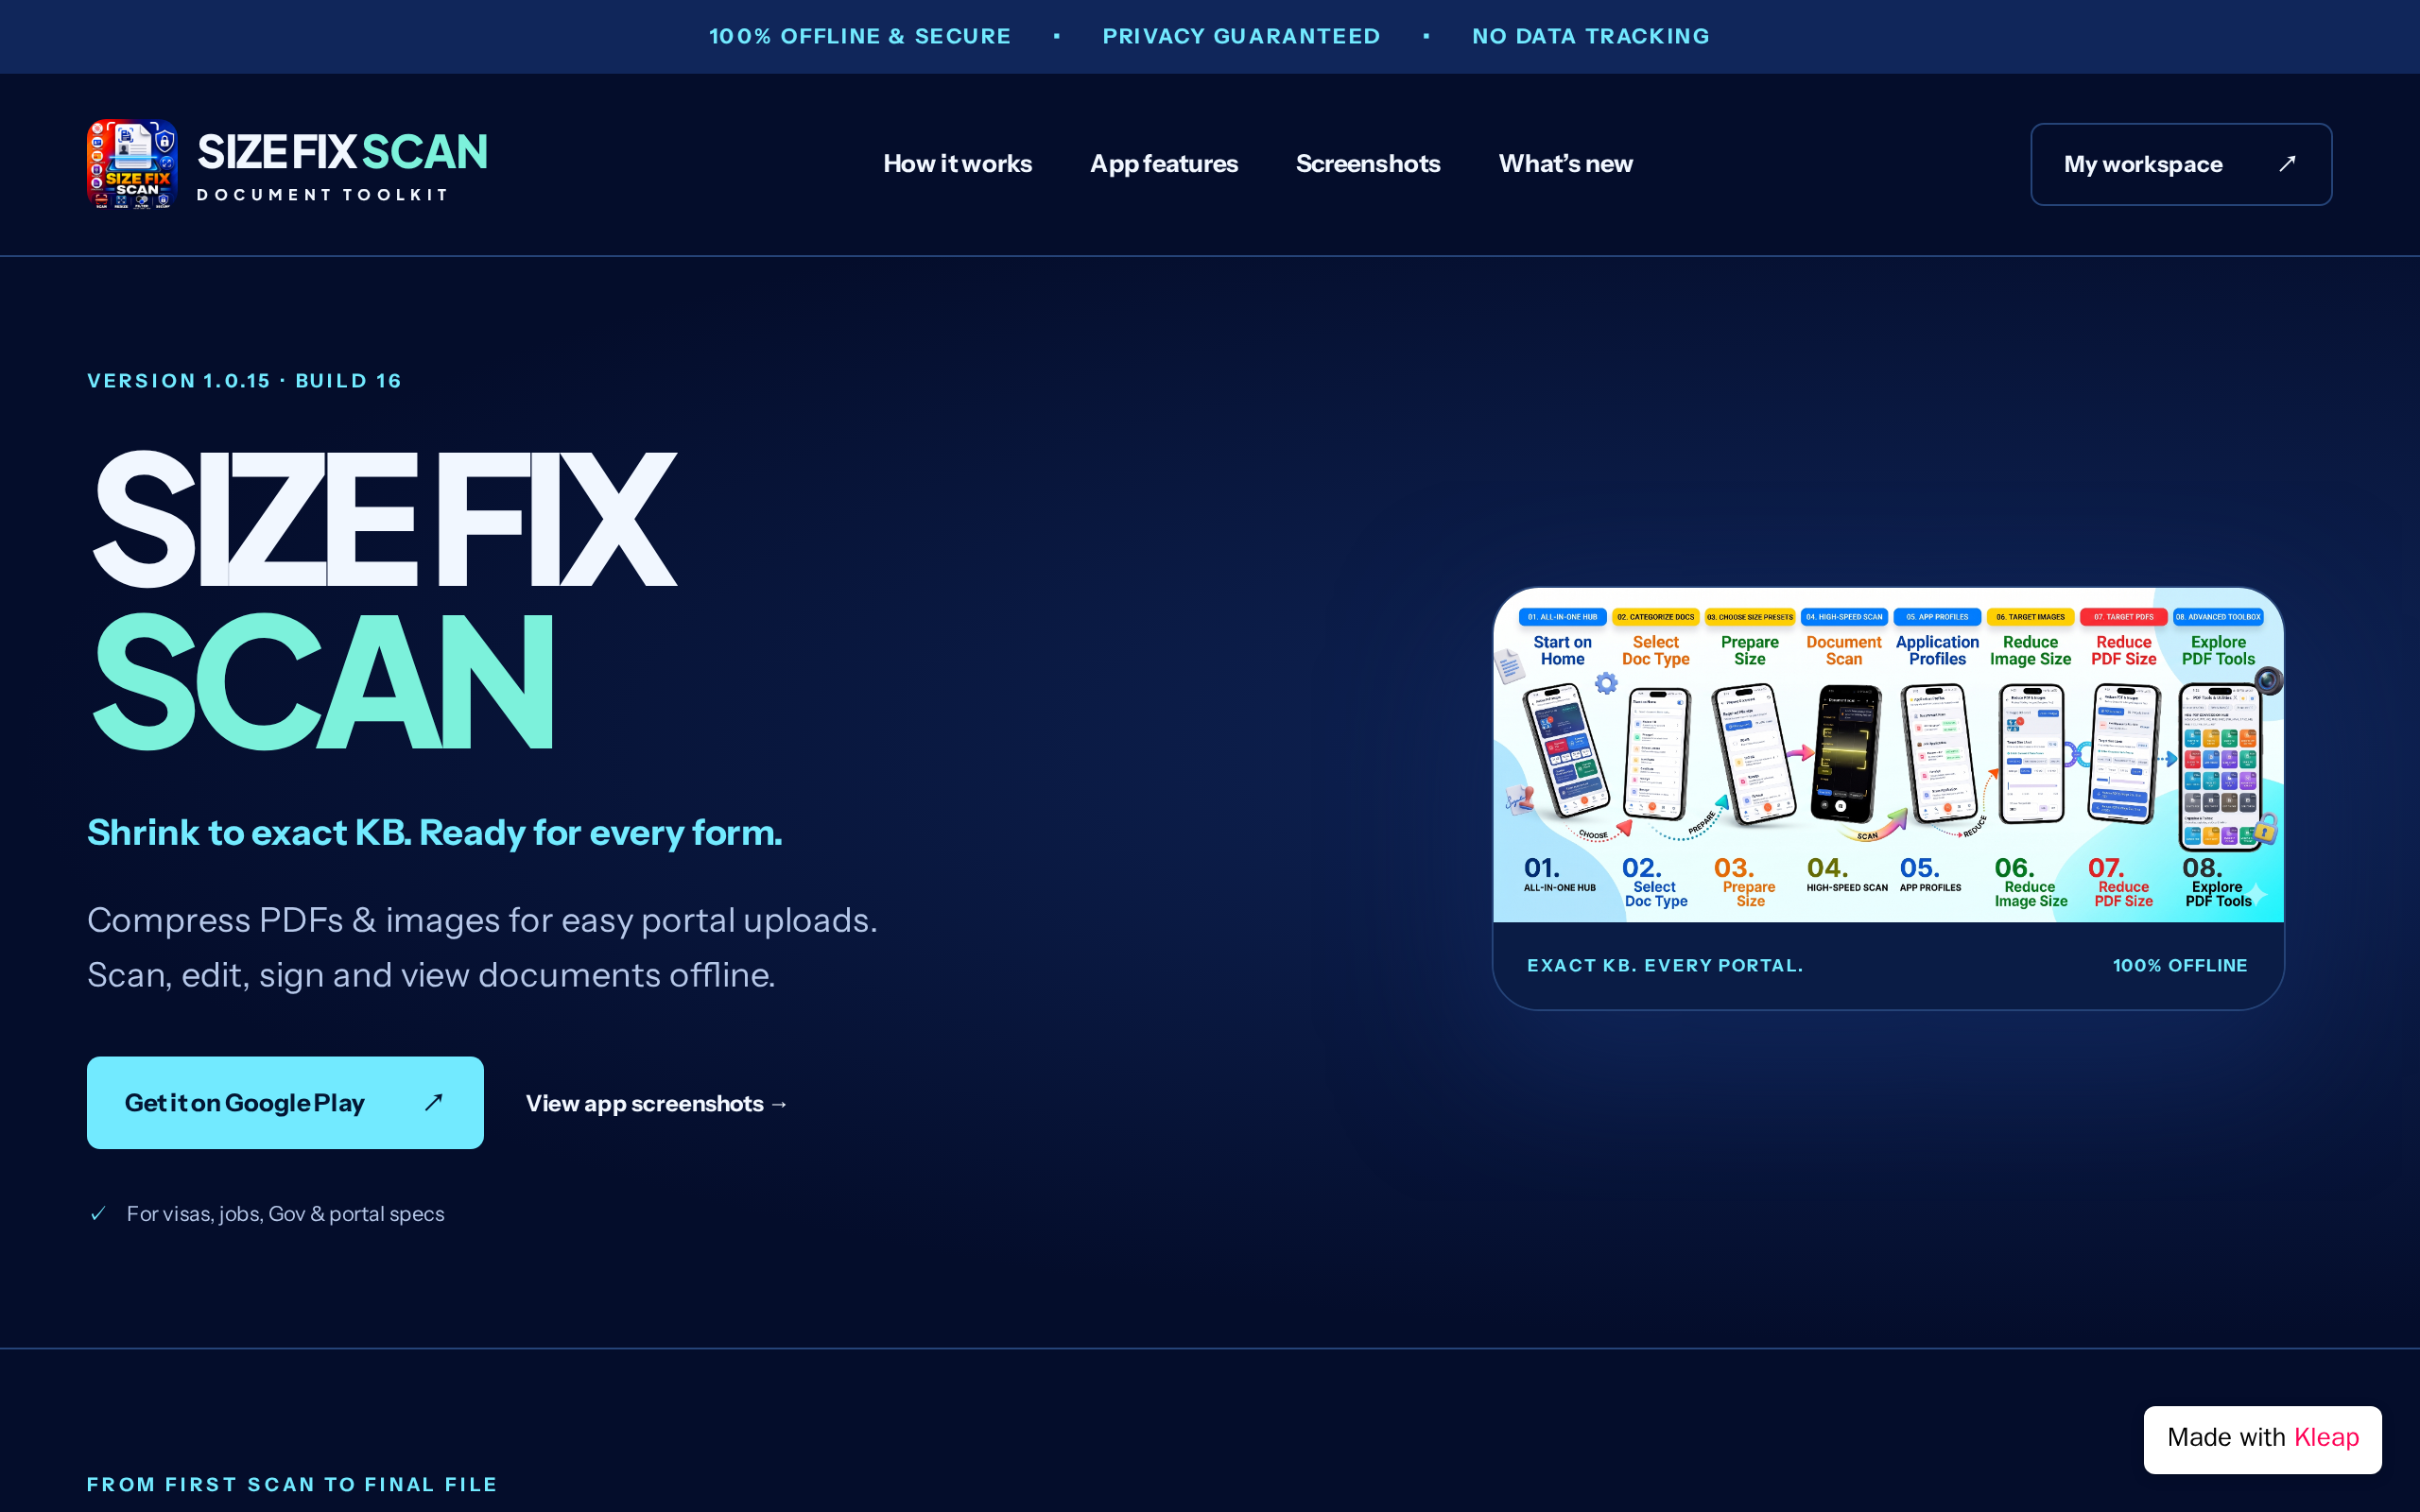This screenshot has height=1512, width=2420.
Task: Select What's new in navigation
Action: [1565, 164]
